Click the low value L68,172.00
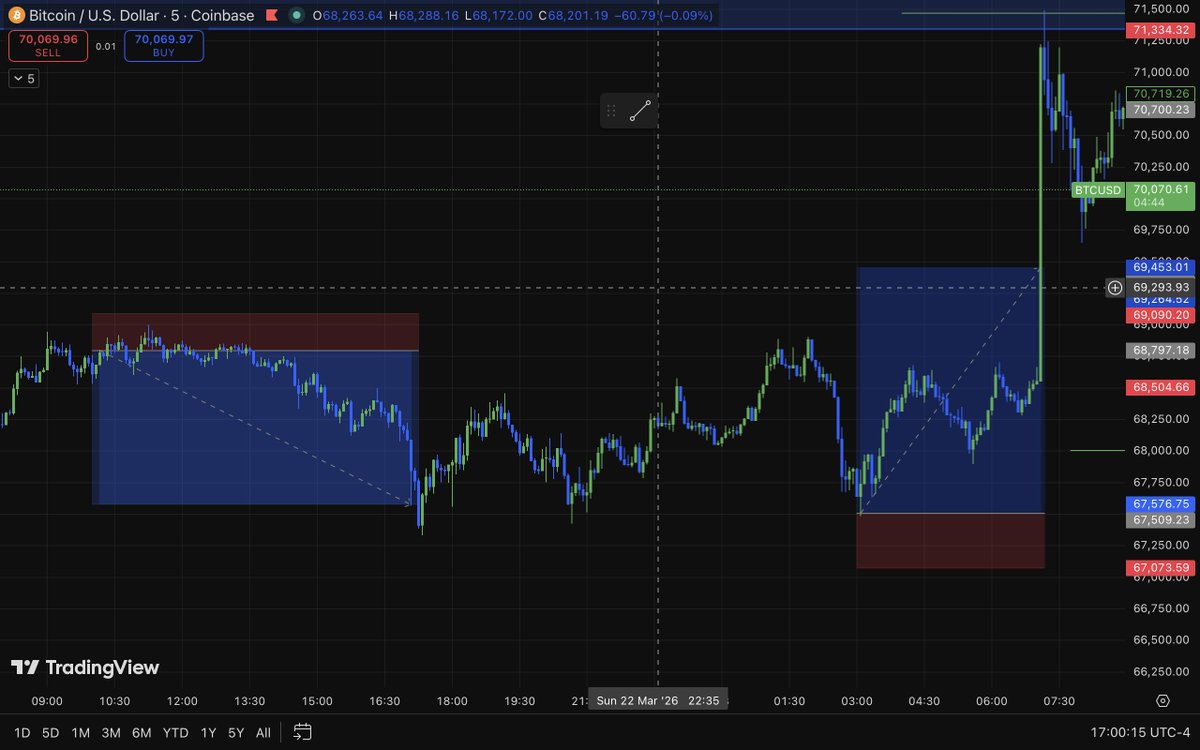The width and height of the screenshot is (1200, 750). [x=499, y=16]
